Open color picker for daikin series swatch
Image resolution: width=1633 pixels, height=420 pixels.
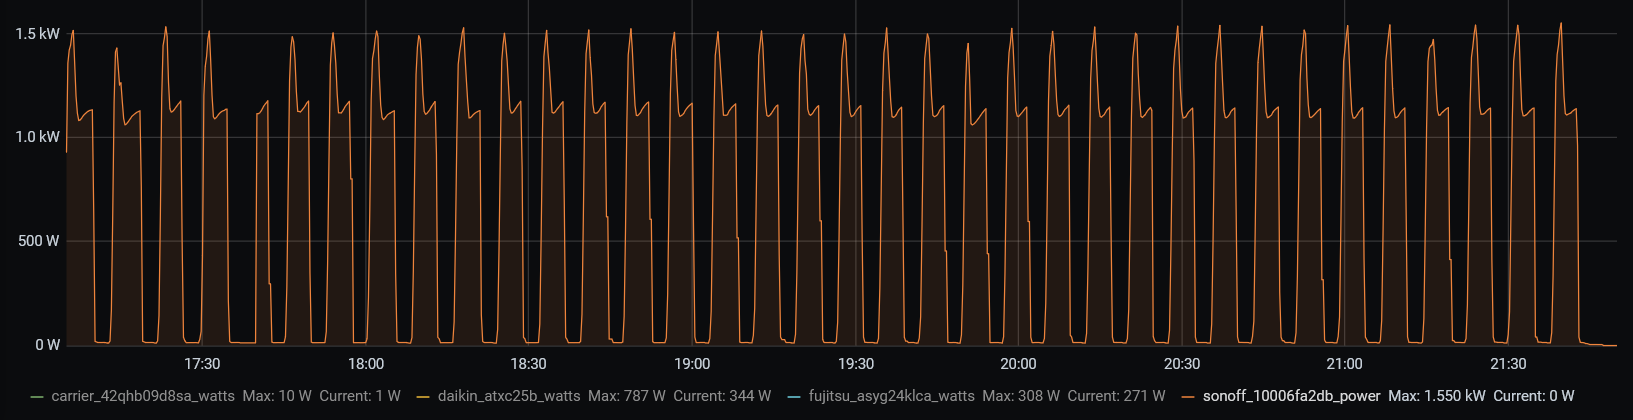click(422, 397)
